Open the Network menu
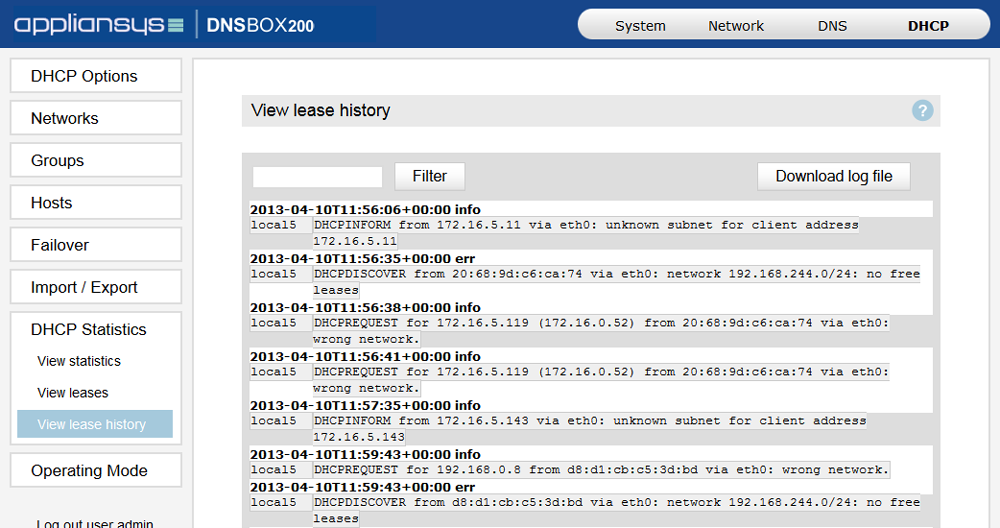The image size is (1000, 528). [735, 26]
